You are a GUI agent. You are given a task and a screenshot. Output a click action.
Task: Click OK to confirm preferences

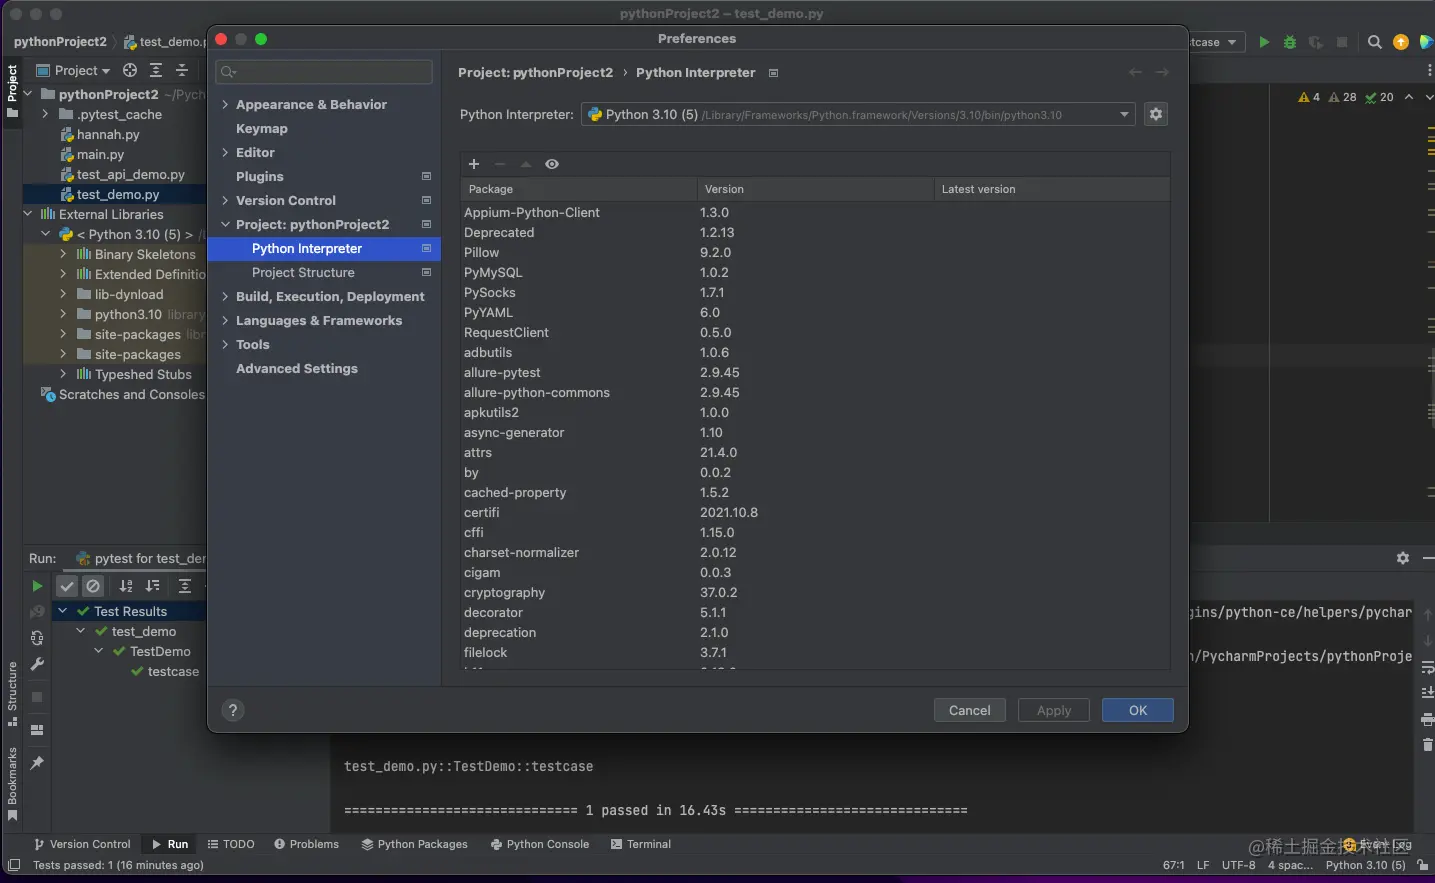click(x=1138, y=710)
